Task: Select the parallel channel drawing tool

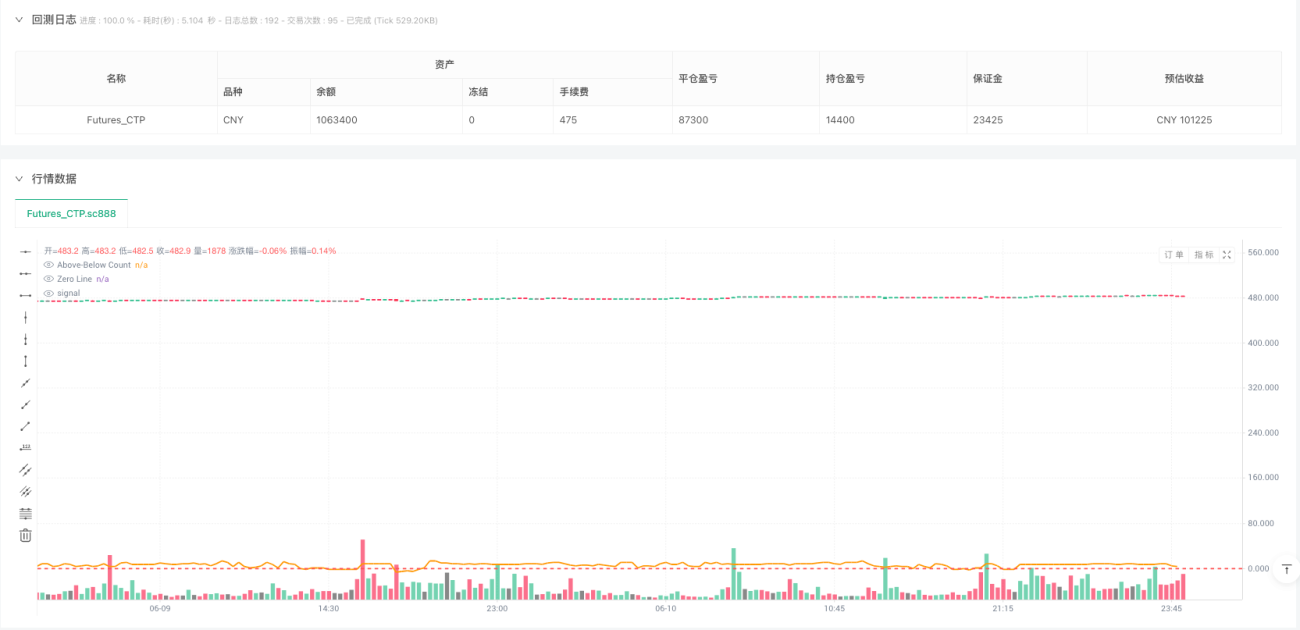Action: coord(25,468)
